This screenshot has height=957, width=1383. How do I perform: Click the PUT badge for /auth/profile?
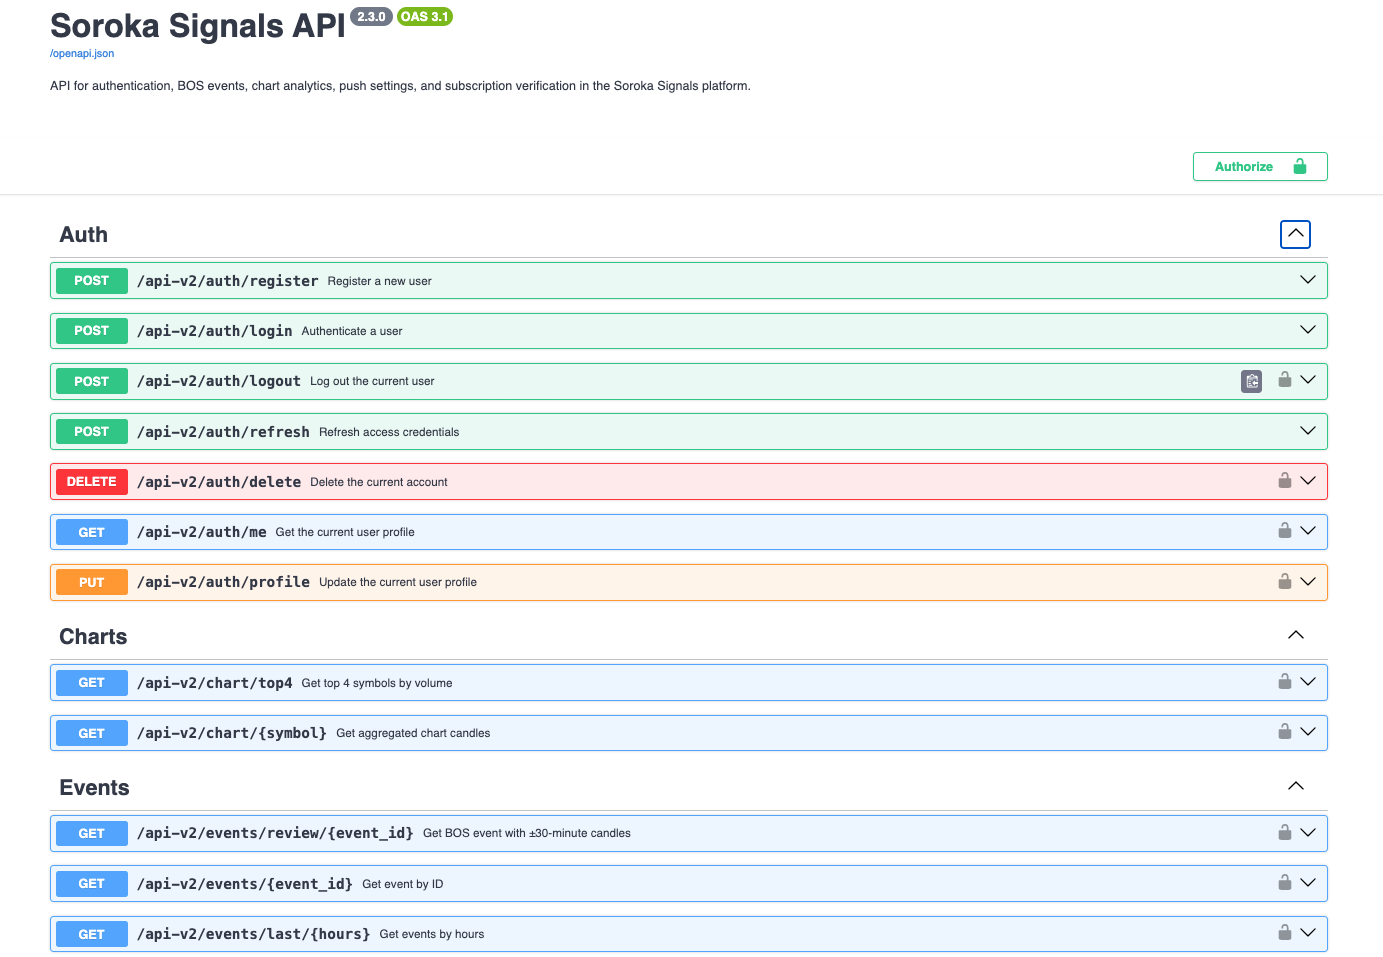pyautogui.click(x=92, y=582)
